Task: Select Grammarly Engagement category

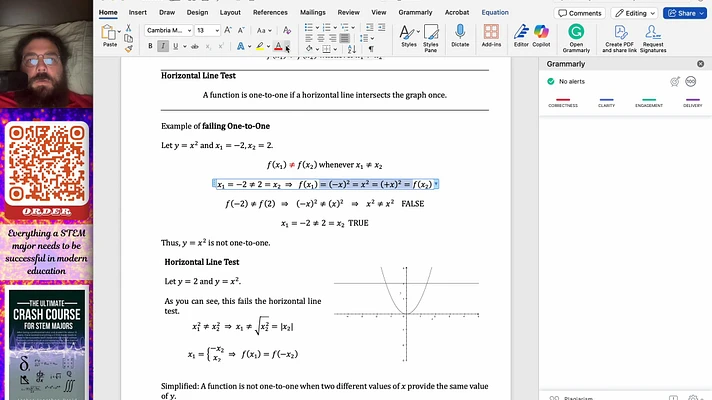Action: tap(649, 102)
